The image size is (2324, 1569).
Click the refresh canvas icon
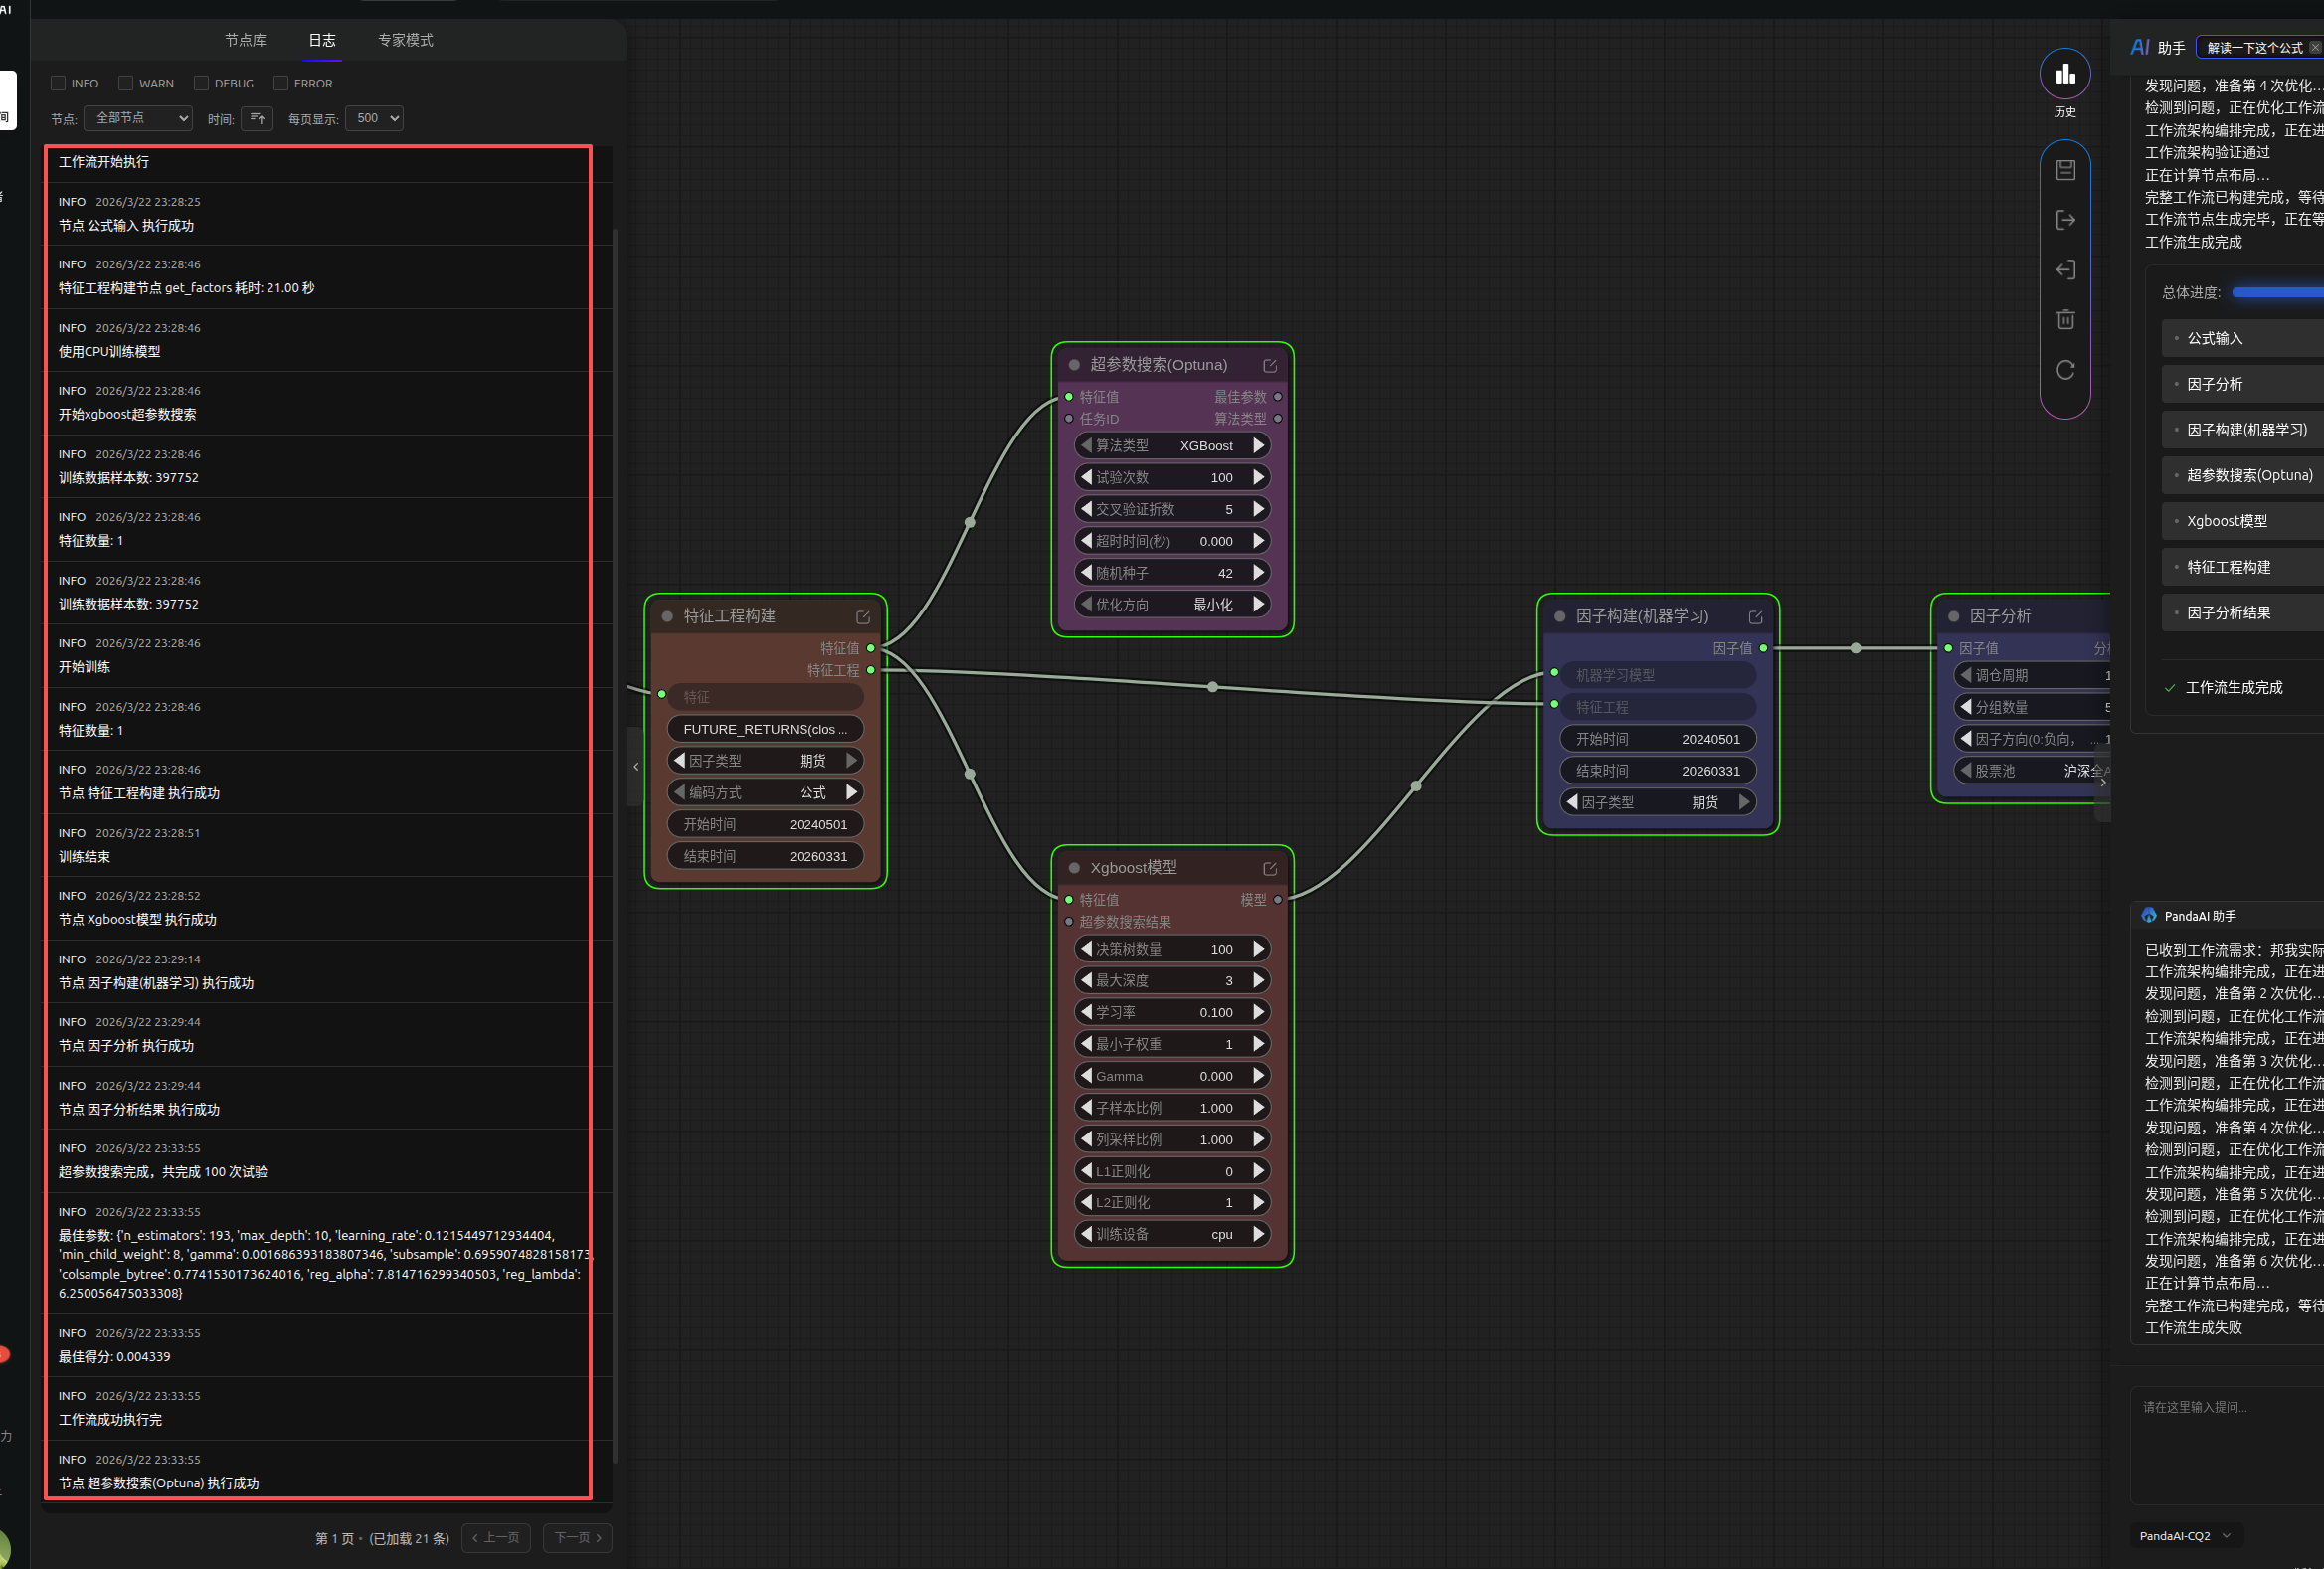(2065, 370)
